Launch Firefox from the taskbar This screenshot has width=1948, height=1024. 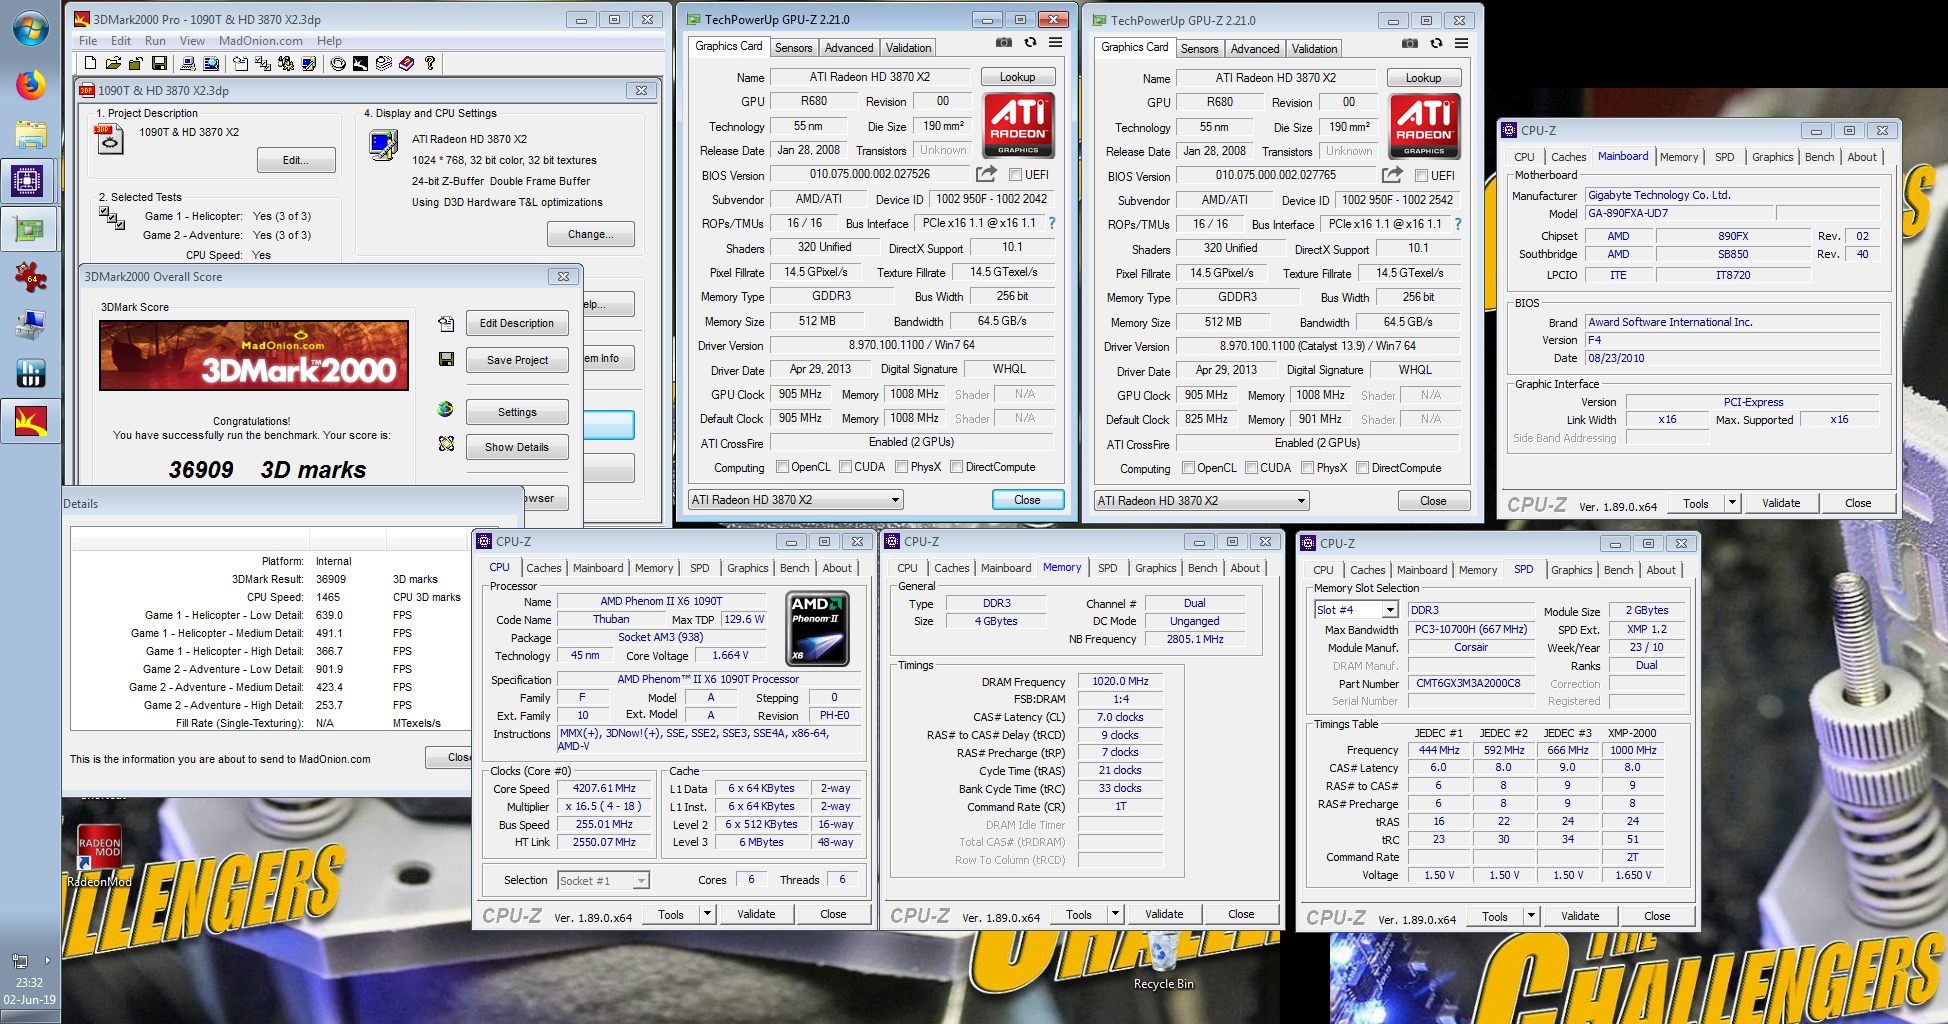tap(30, 84)
